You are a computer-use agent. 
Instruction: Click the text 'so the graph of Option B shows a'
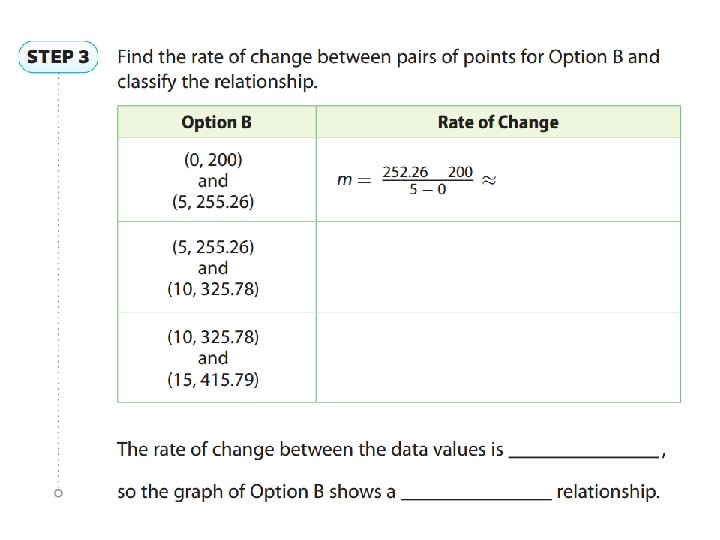click(x=256, y=492)
